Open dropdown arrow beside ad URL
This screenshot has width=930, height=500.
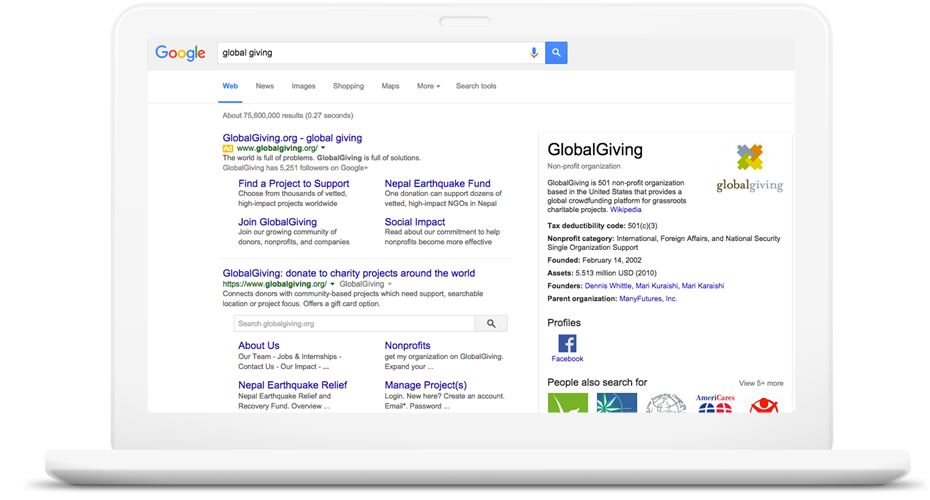click(324, 148)
